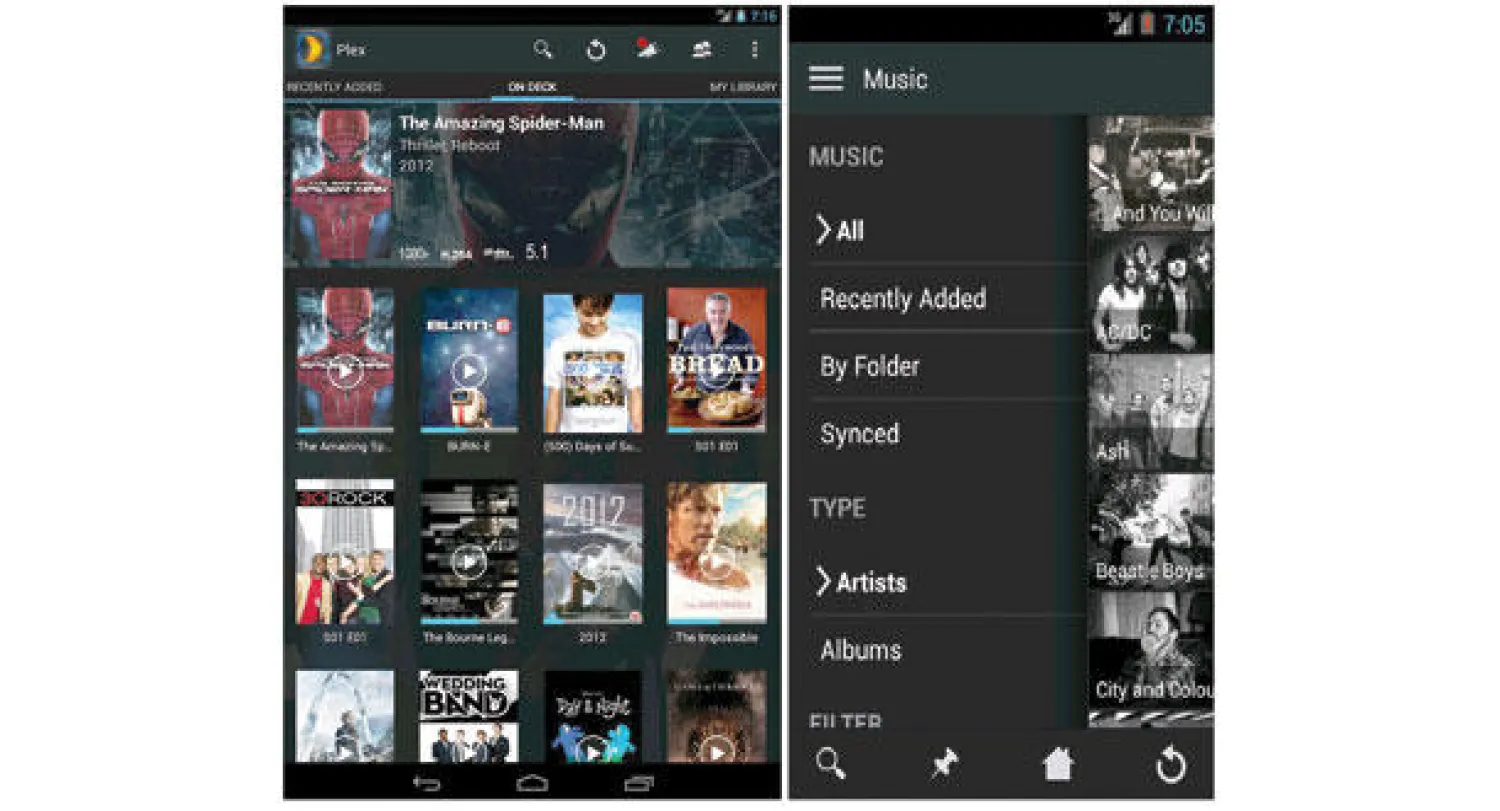Viewport: 1500px width, 811px height.
Task: Open the (500) Days of Summer poster
Action: pos(593,360)
